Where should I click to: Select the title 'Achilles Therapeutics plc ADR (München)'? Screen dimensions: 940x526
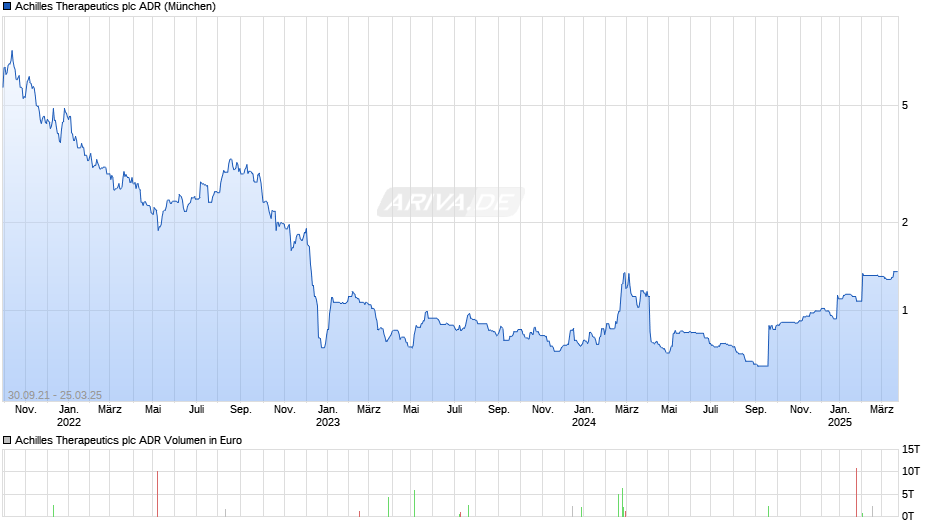tap(115, 6)
